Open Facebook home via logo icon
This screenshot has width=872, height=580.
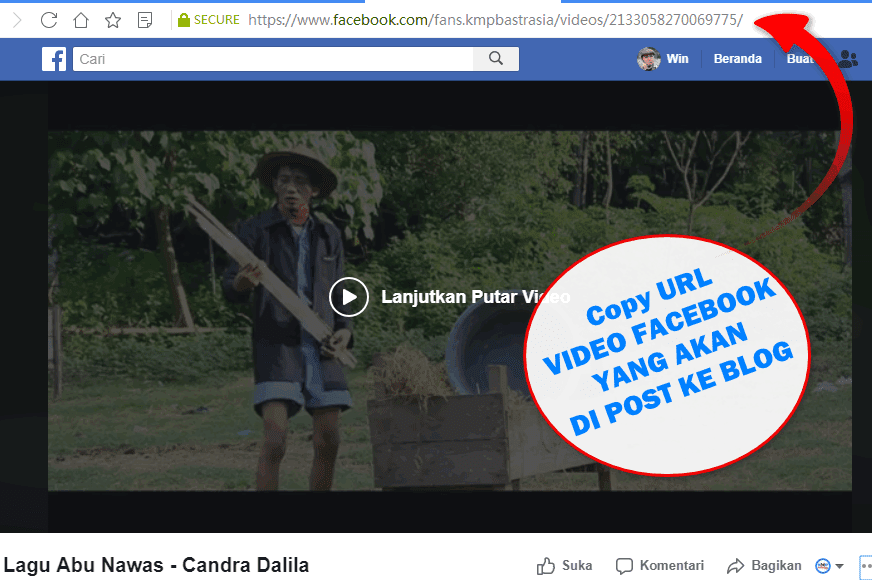pos(54,59)
